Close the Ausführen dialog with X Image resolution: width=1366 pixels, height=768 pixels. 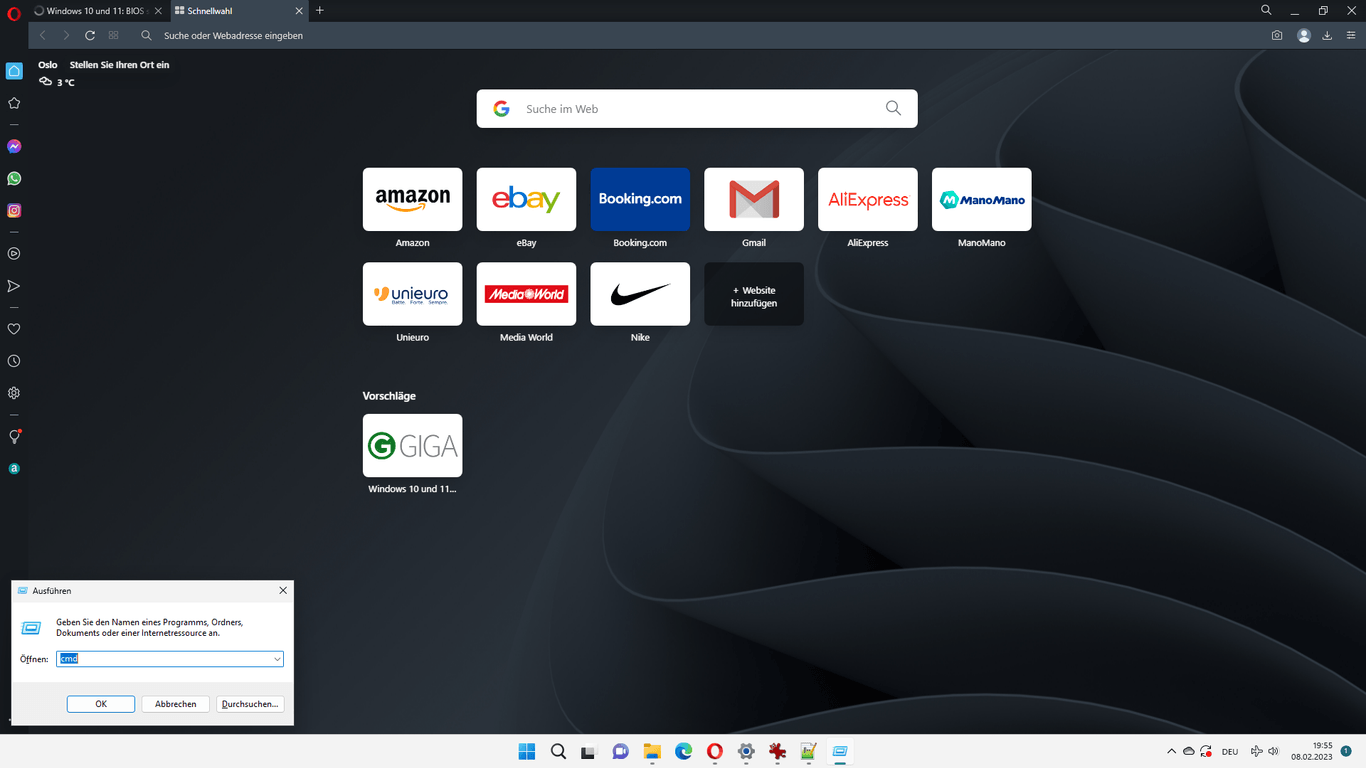283,590
